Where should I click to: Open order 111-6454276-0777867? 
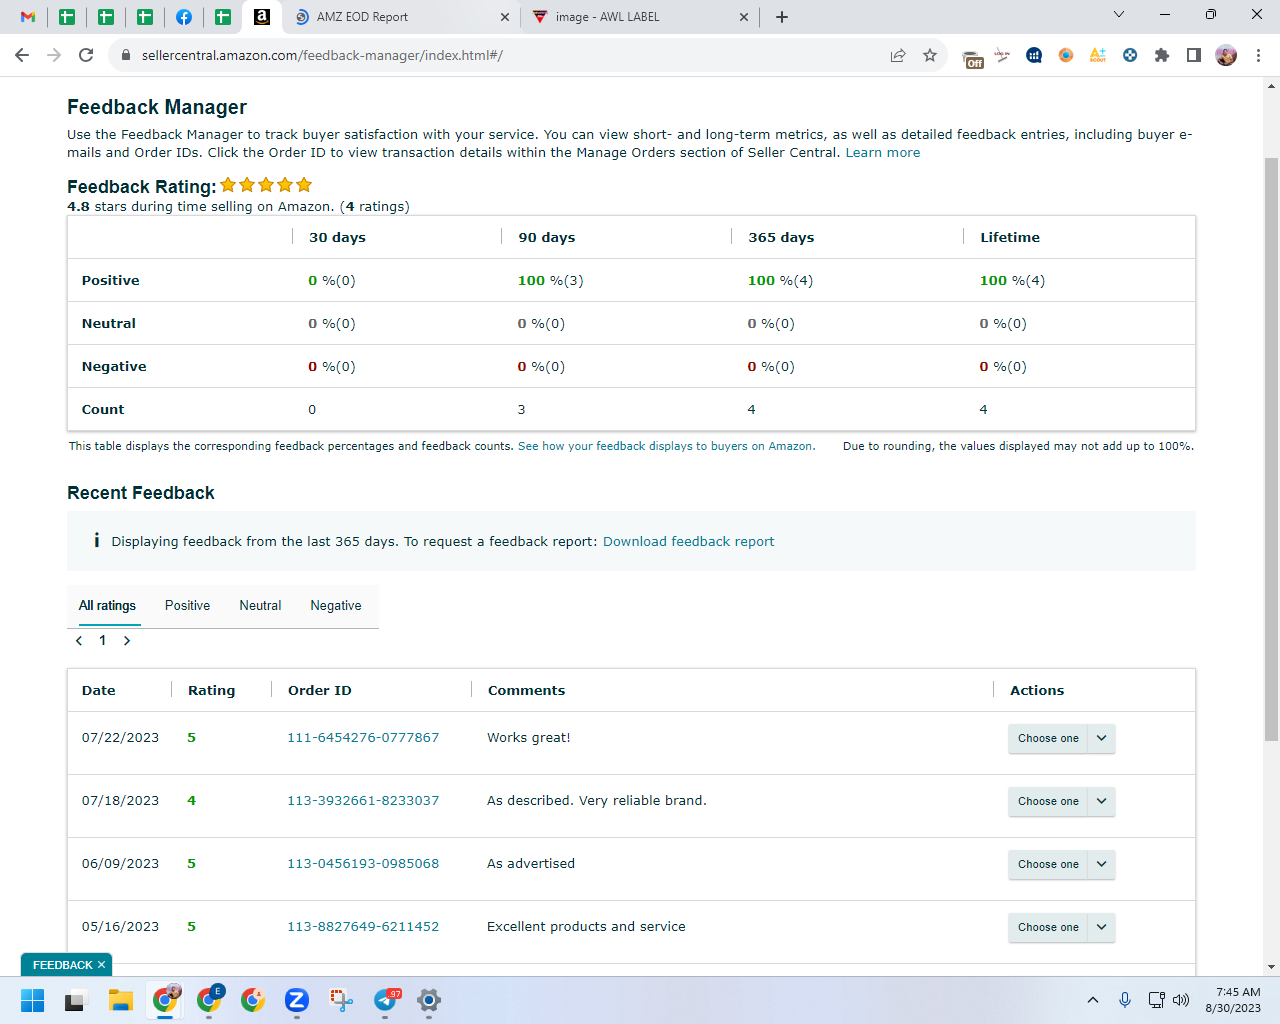363,738
